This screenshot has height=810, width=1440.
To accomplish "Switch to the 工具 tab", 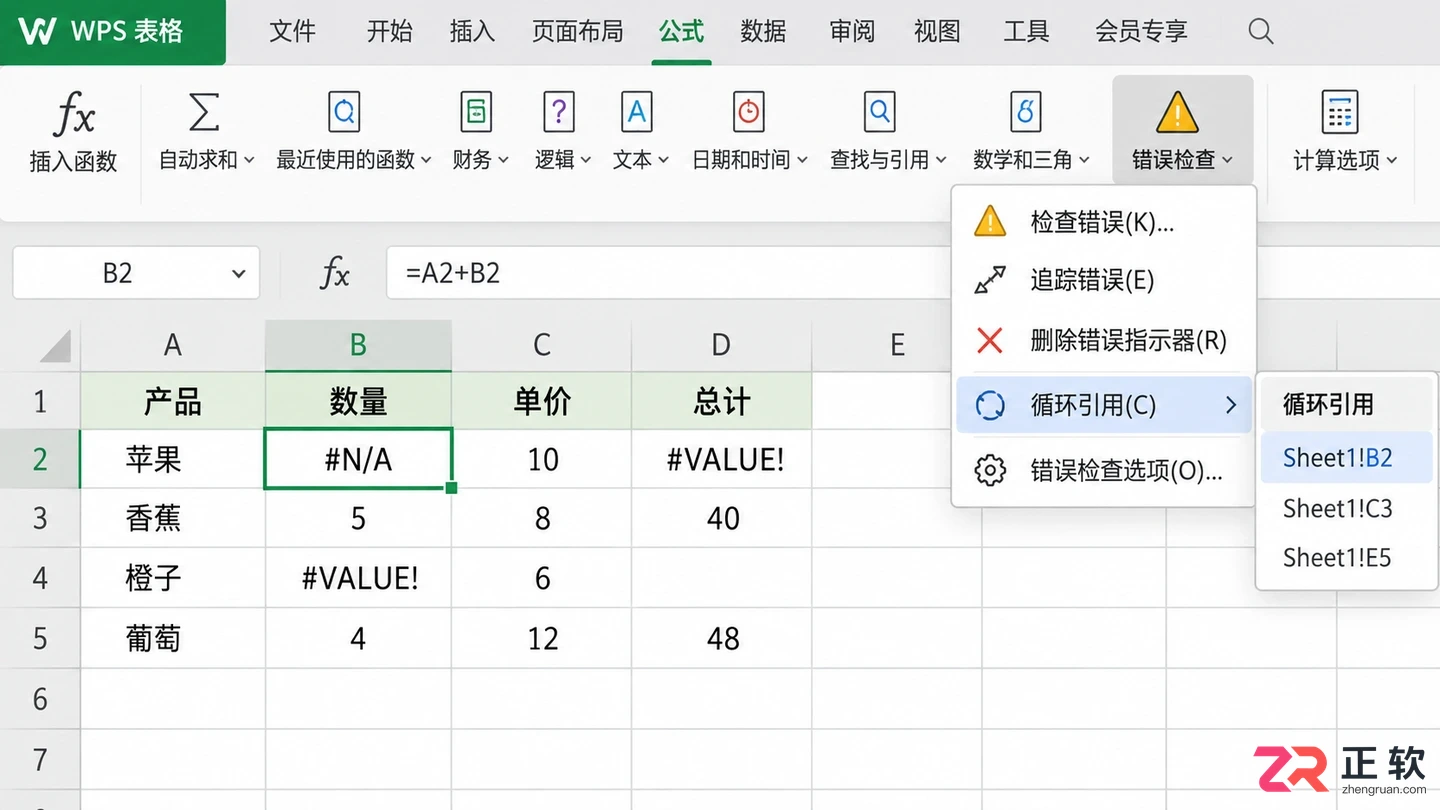I will point(1026,32).
